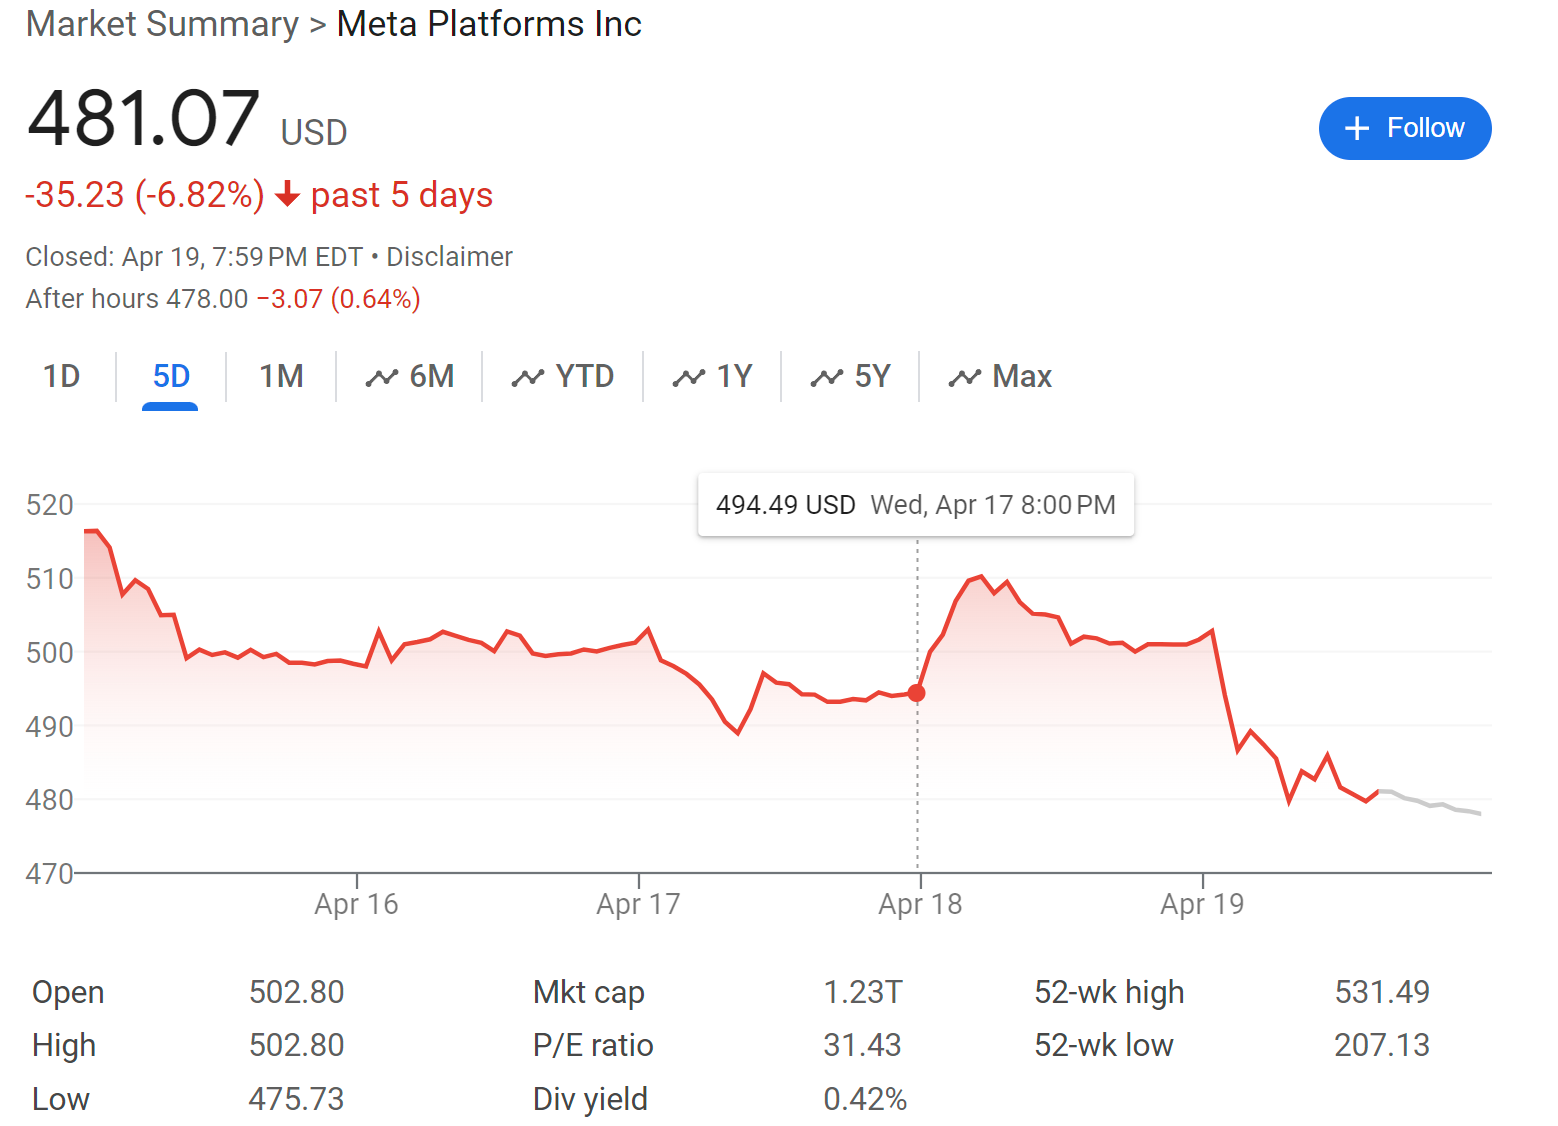The height and width of the screenshot is (1126, 1558).
Task: Select the currently active 5D tab
Action: [170, 376]
